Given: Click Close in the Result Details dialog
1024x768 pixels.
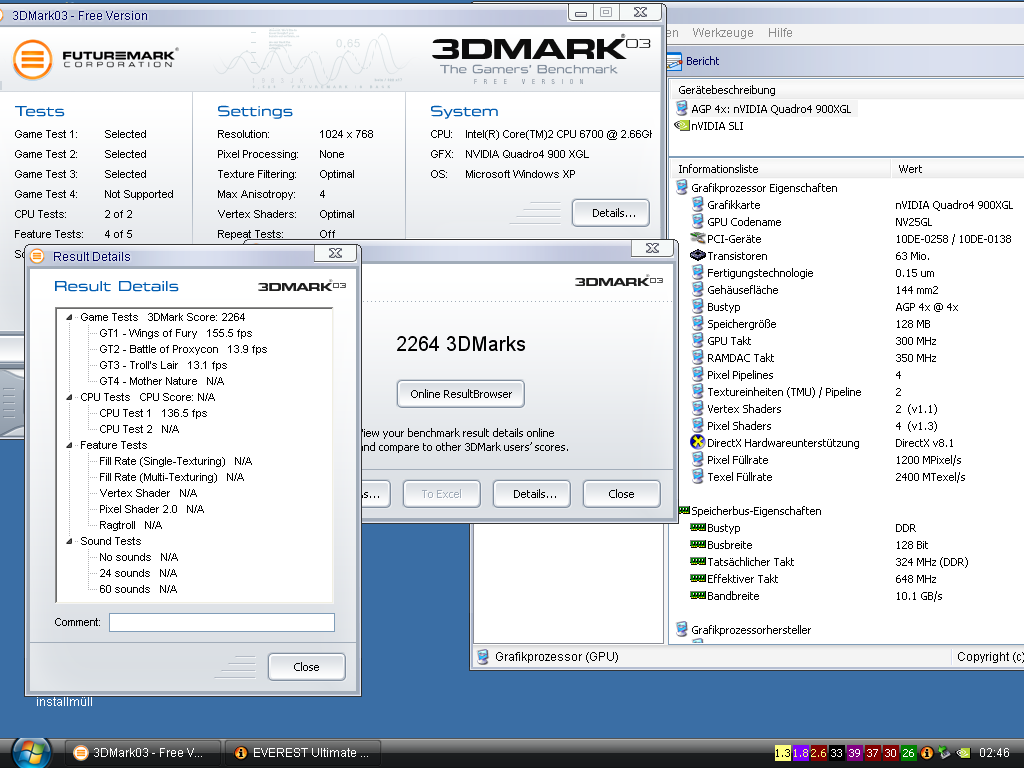Looking at the screenshot, I should point(306,667).
